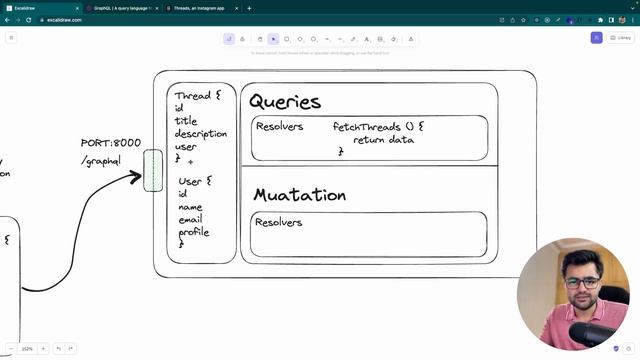640x360 pixels.
Task: Redo the last canvas action
Action: point(71,349)
